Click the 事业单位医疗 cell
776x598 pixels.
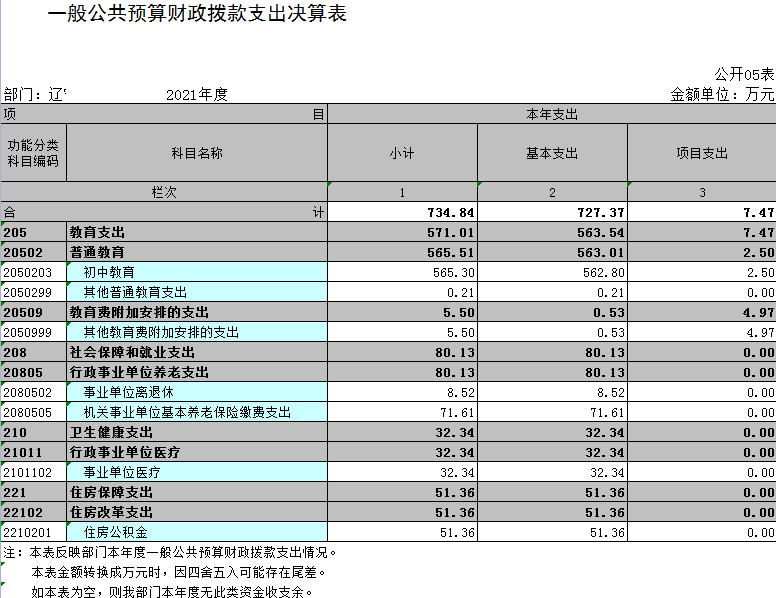coord(197,472)
